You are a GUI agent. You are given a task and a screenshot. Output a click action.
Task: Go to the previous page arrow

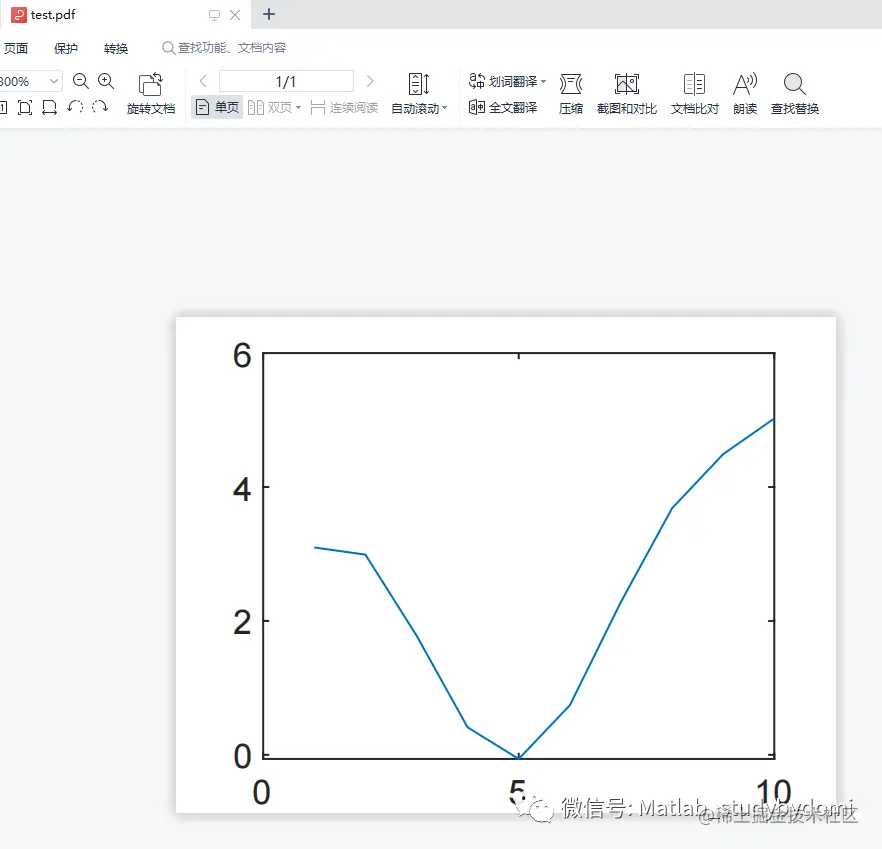click(x=203, y=81)
